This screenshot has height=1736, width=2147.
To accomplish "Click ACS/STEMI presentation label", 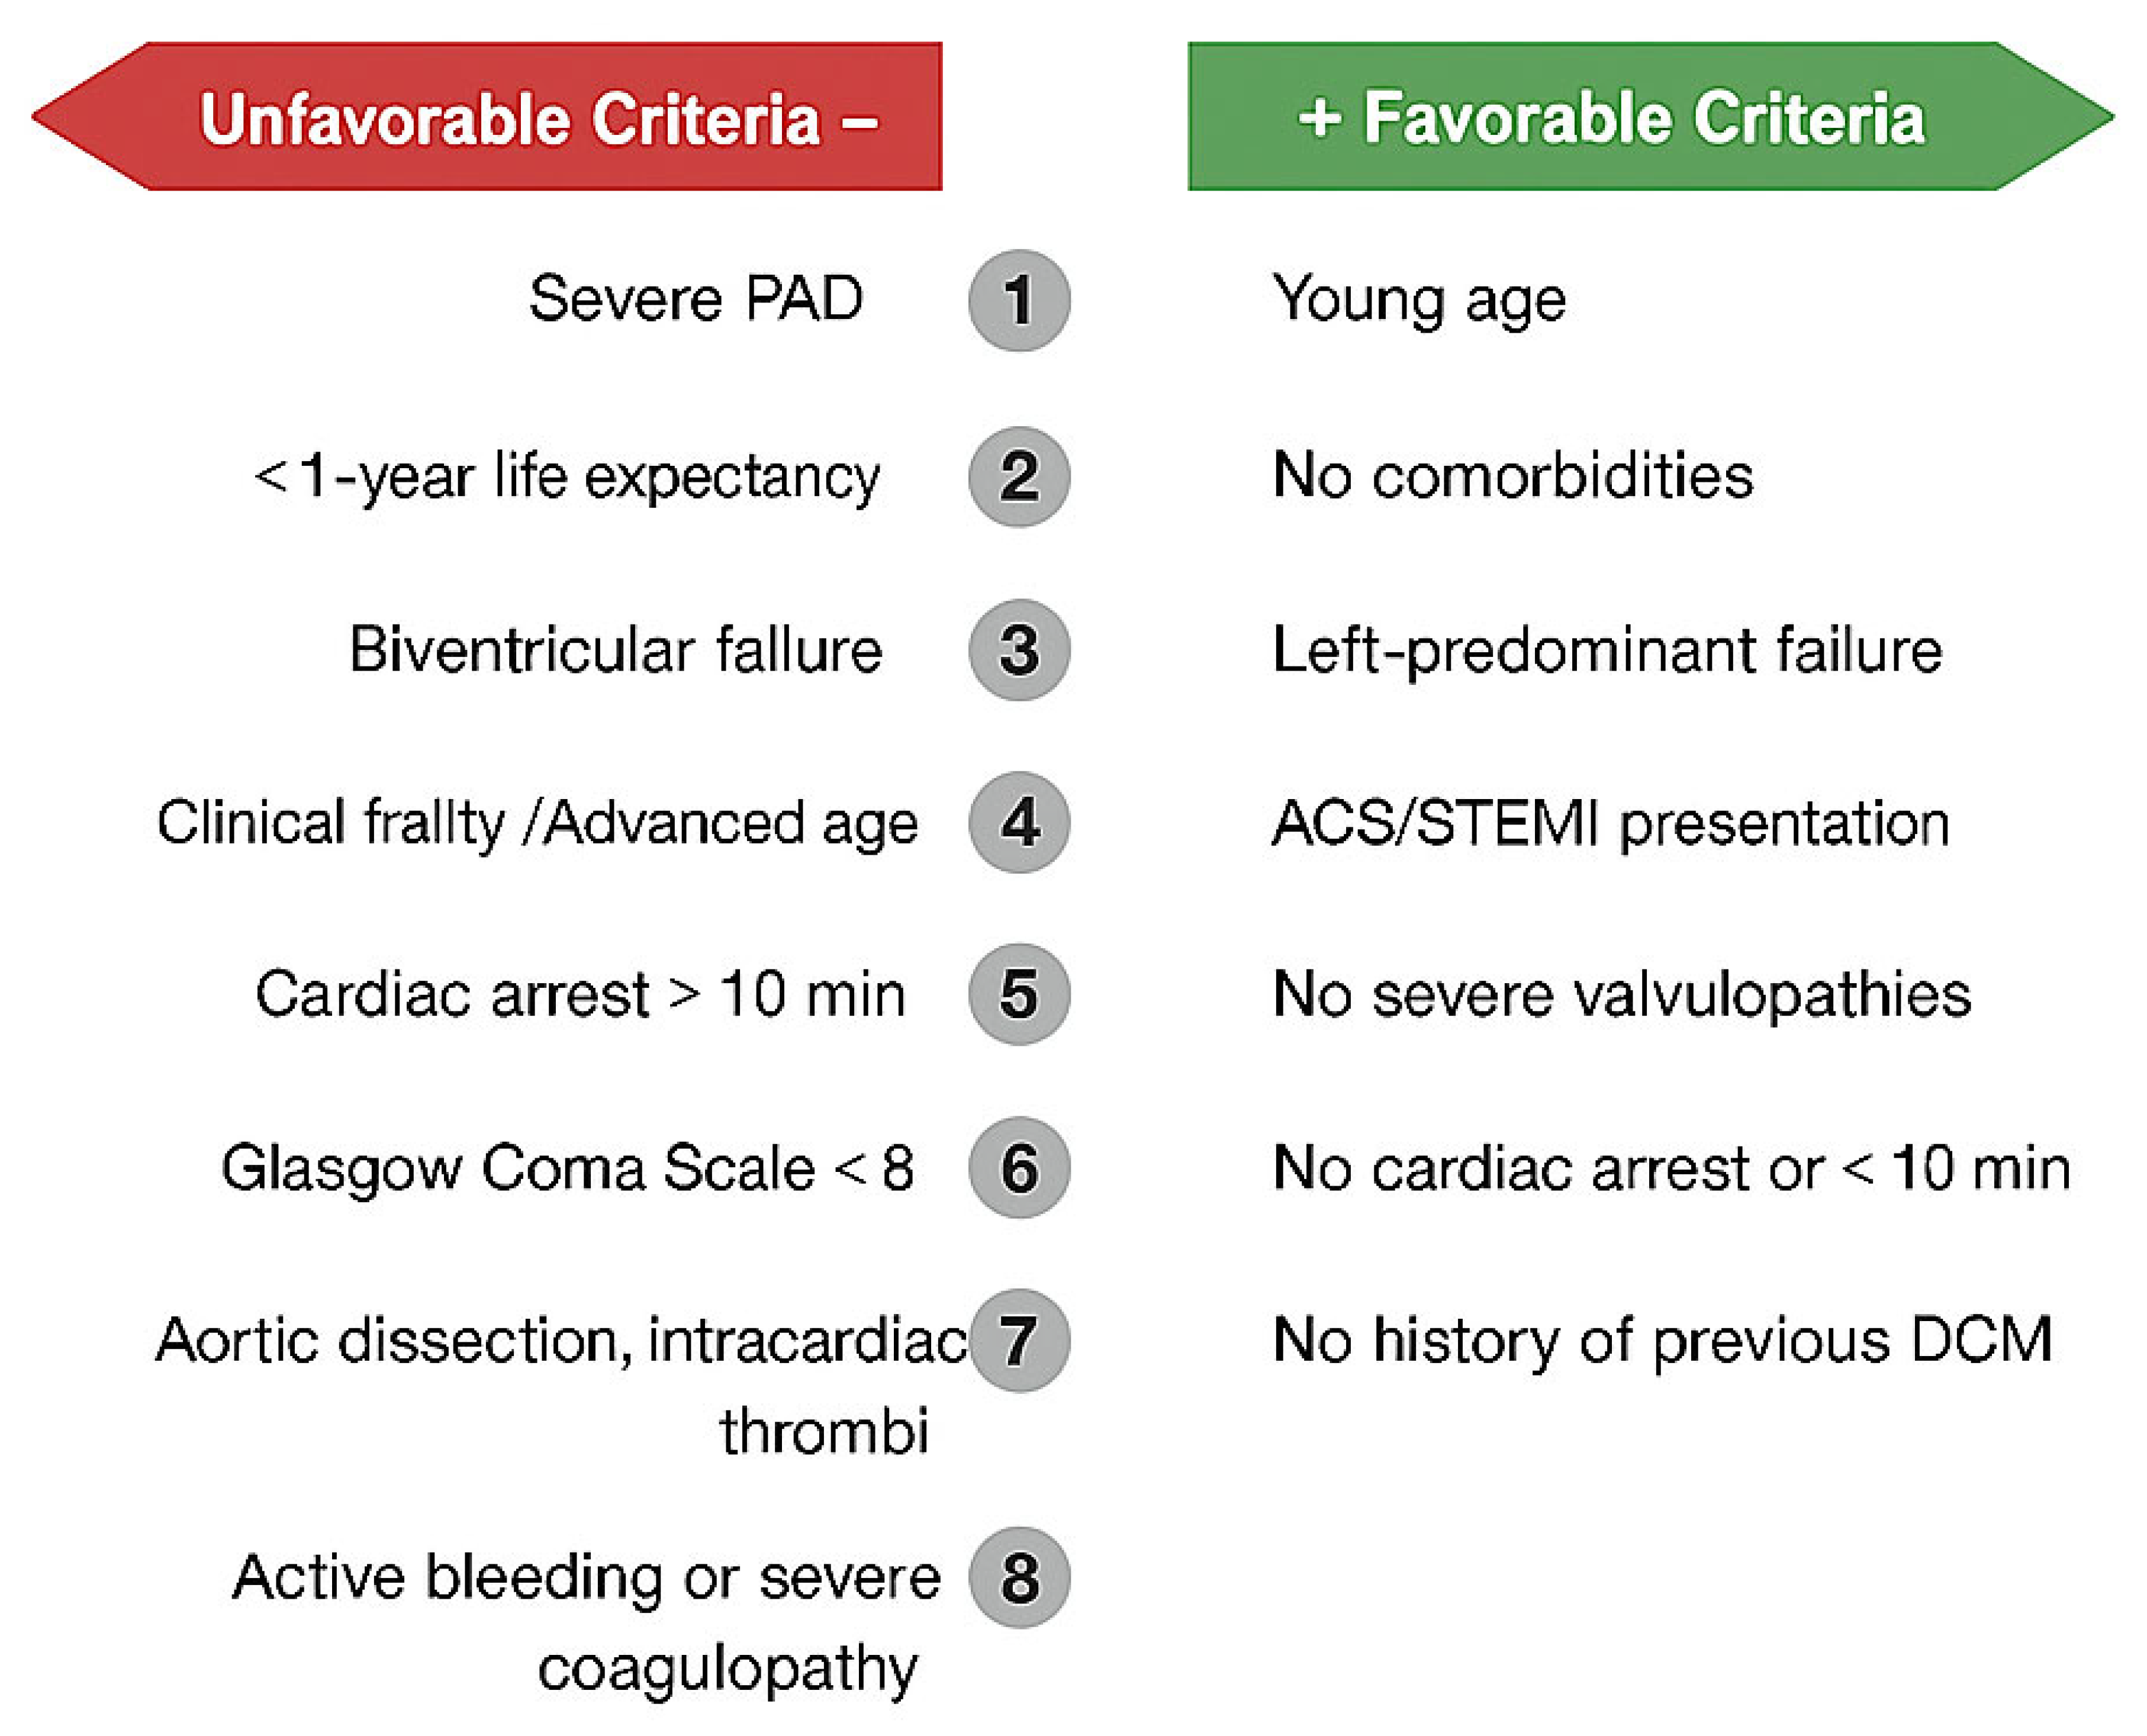I will tap(1610, 823).
